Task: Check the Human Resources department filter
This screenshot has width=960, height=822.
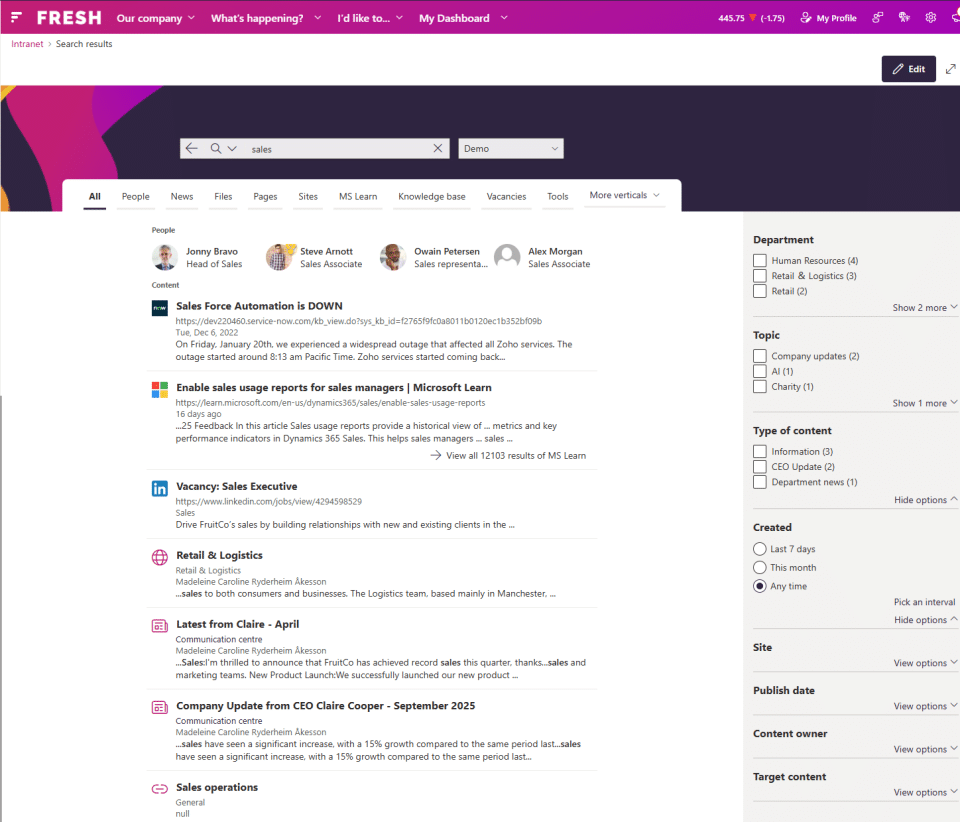Action: (760, 261)
